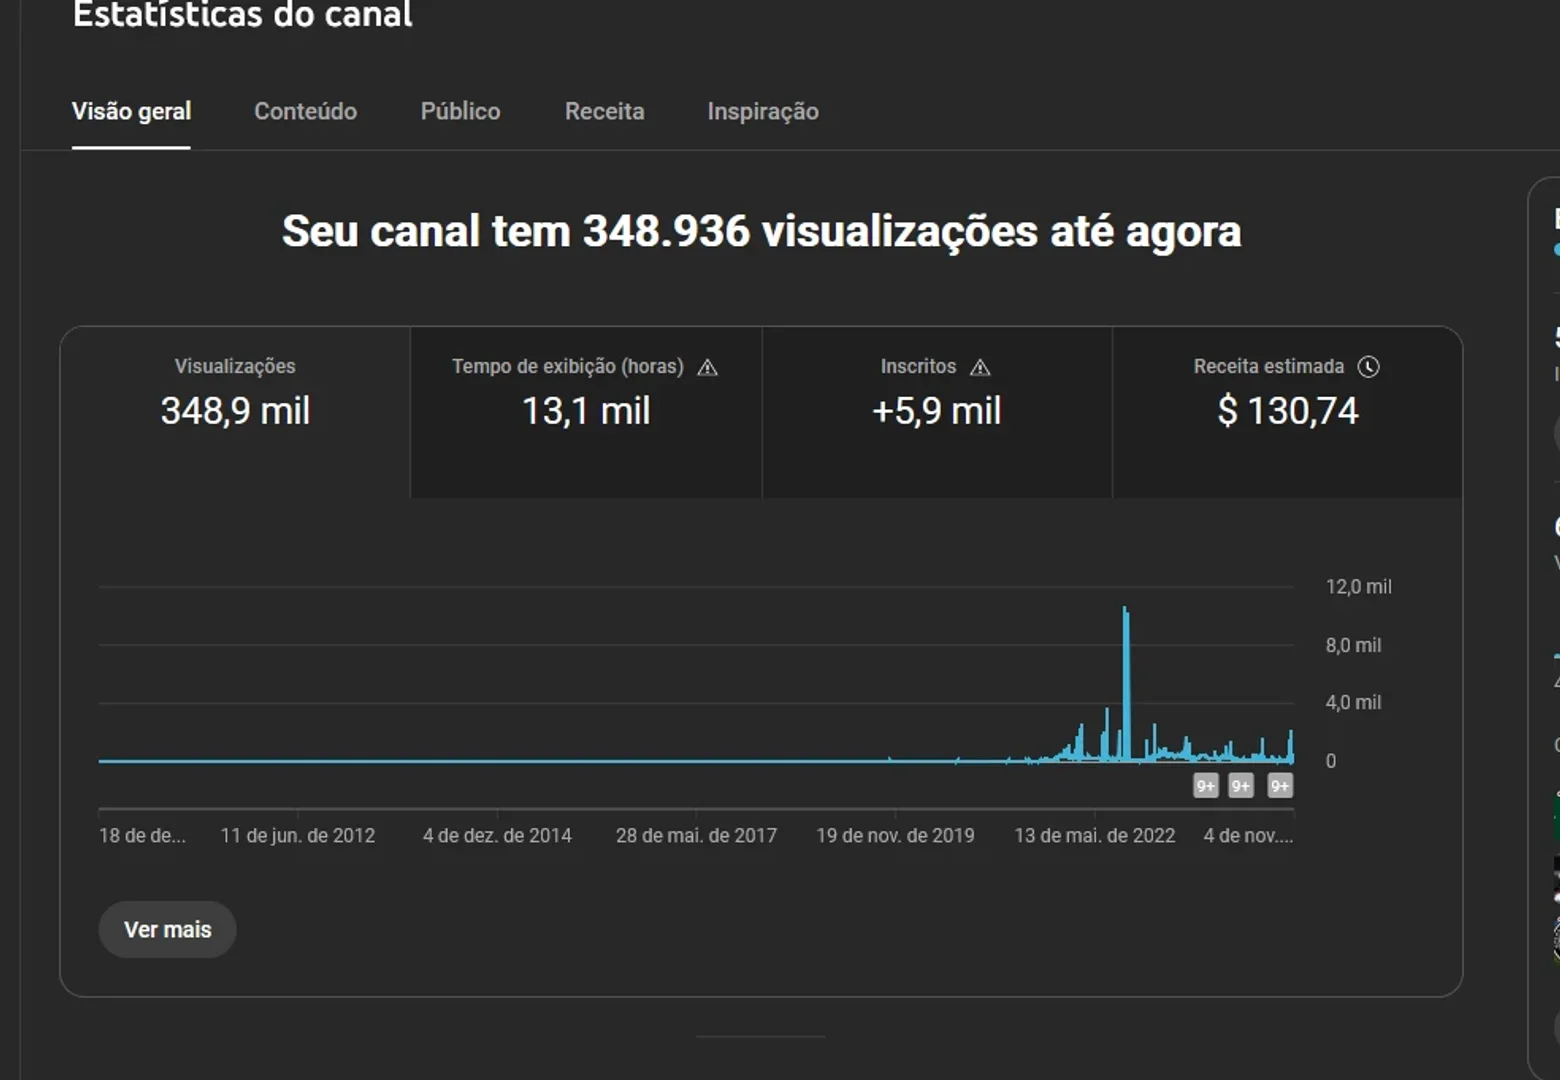The height and width of the screenshot is (1080, 1560).
Task: Click the 11 de jun. de 2012 date label
Action: (x=298, y=836)
